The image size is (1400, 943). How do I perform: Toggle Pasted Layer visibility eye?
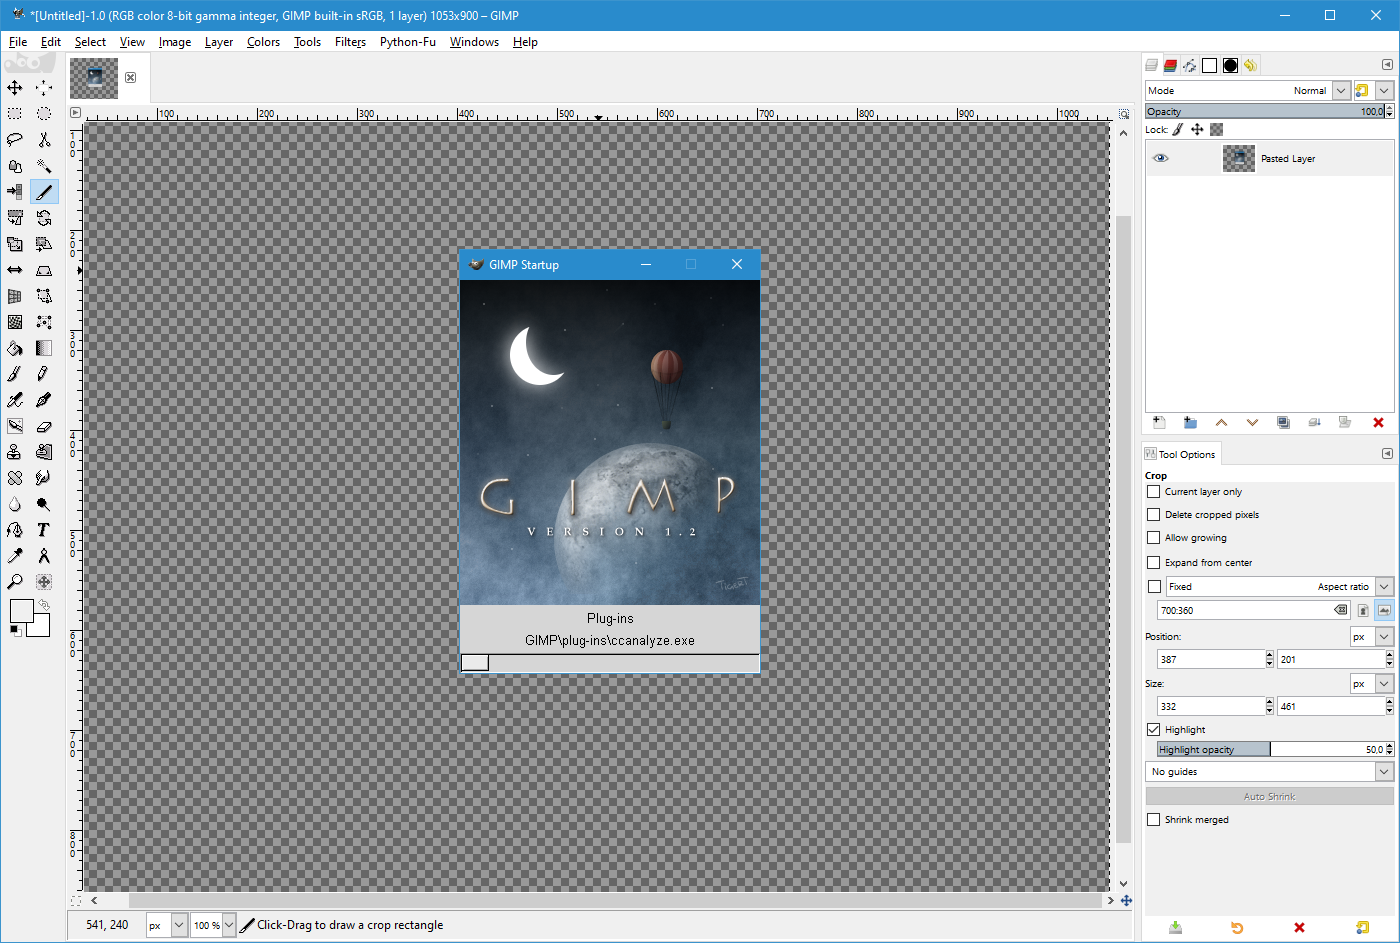coord(1160,158)
